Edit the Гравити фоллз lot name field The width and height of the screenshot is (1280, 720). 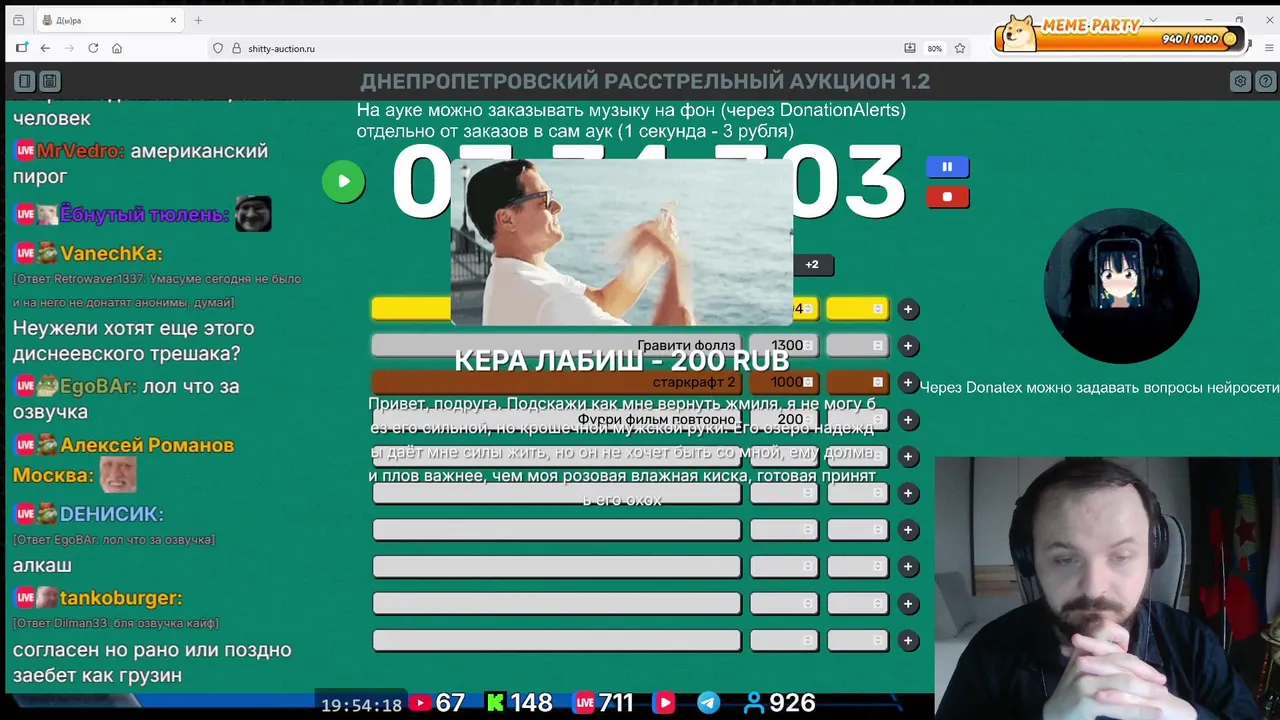coord(556,346)
